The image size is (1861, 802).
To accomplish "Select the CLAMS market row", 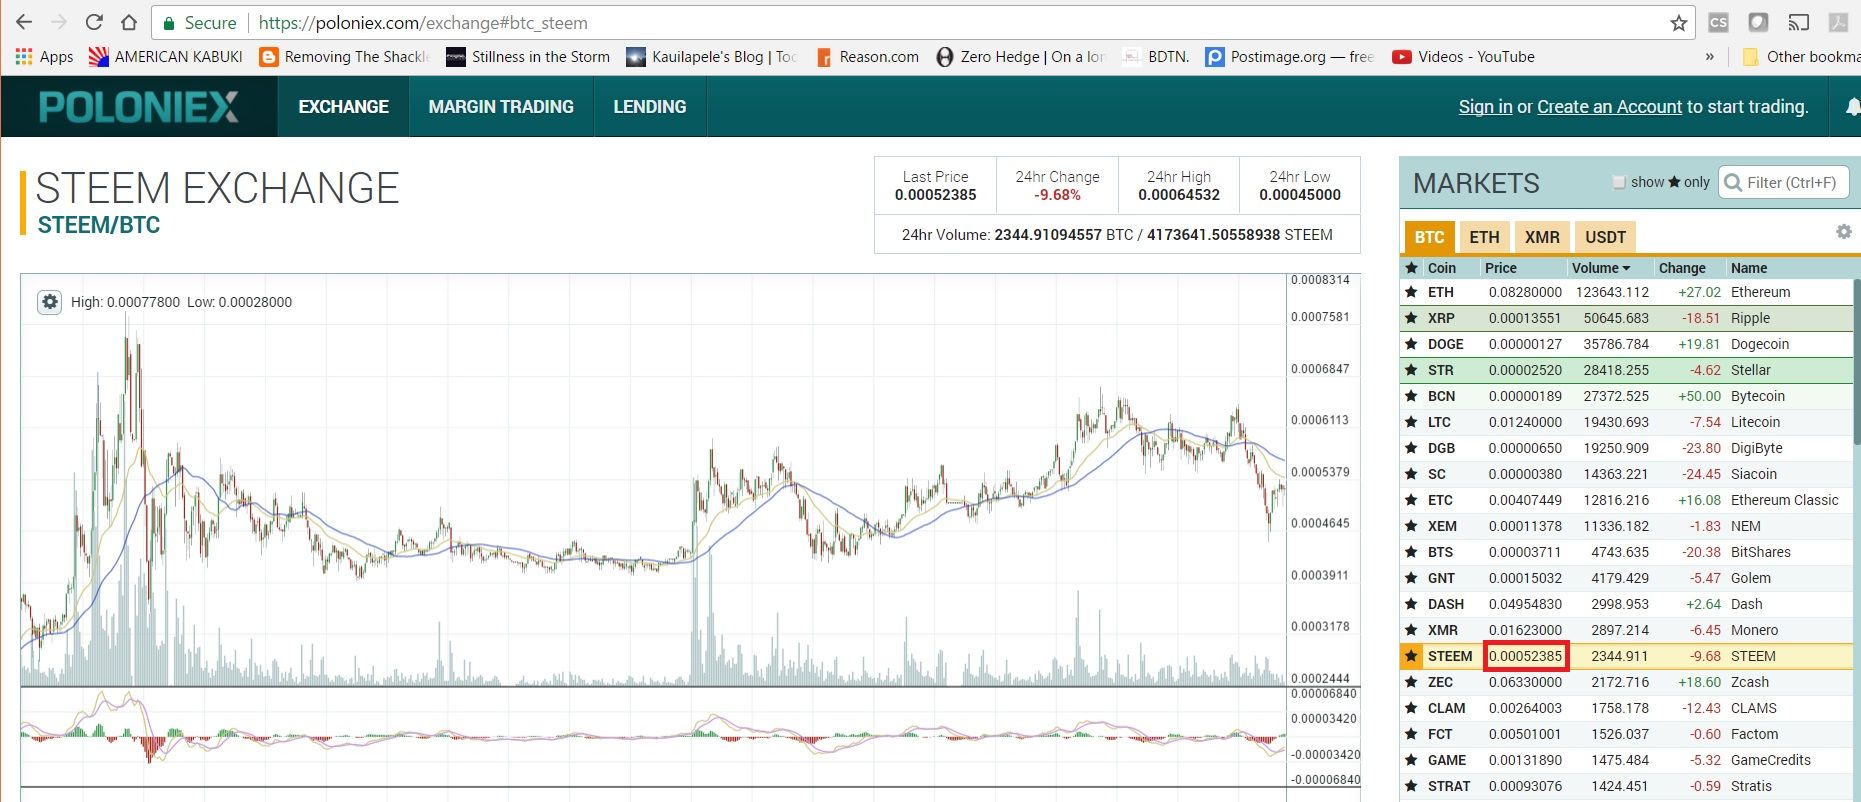I will coord(1626,708).
